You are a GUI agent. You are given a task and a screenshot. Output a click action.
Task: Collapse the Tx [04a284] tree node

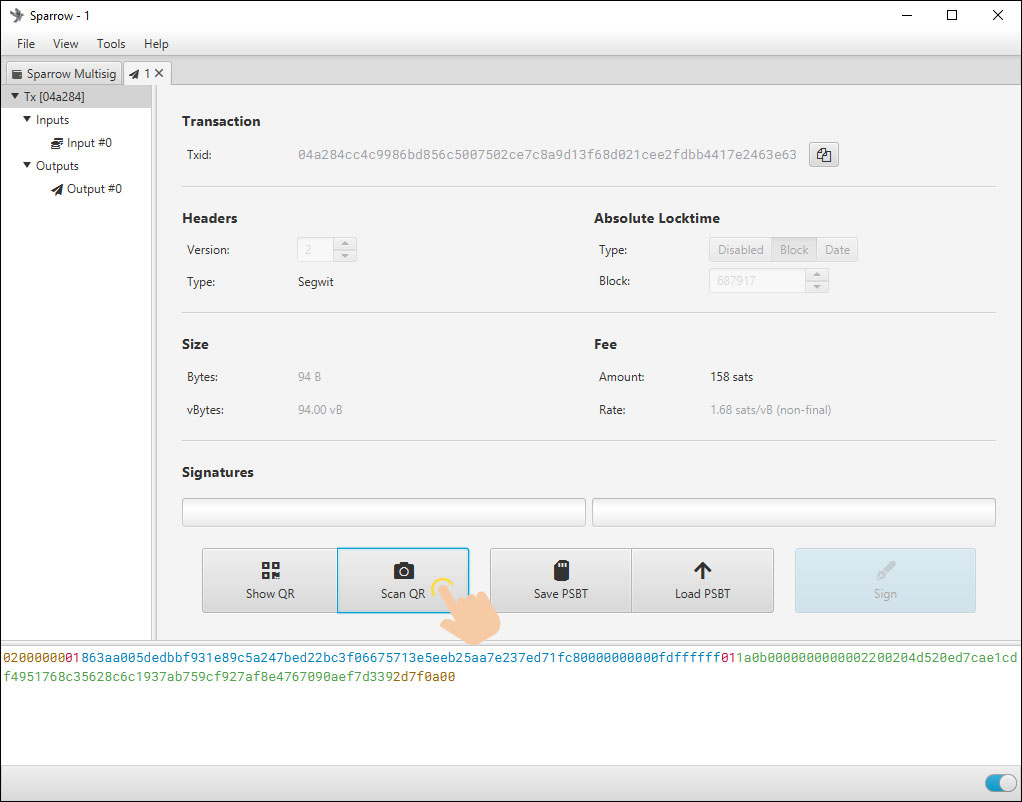[x=15, y=97]
